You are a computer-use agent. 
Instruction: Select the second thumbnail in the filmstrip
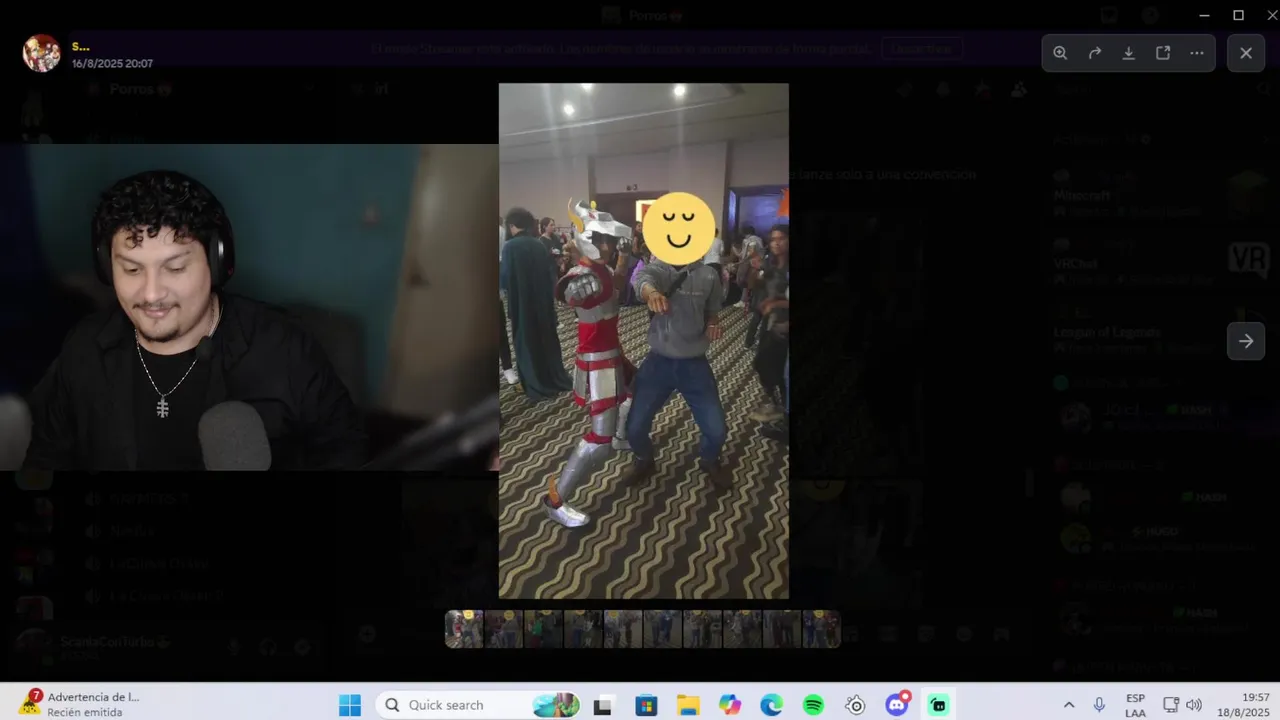[504, 629]
